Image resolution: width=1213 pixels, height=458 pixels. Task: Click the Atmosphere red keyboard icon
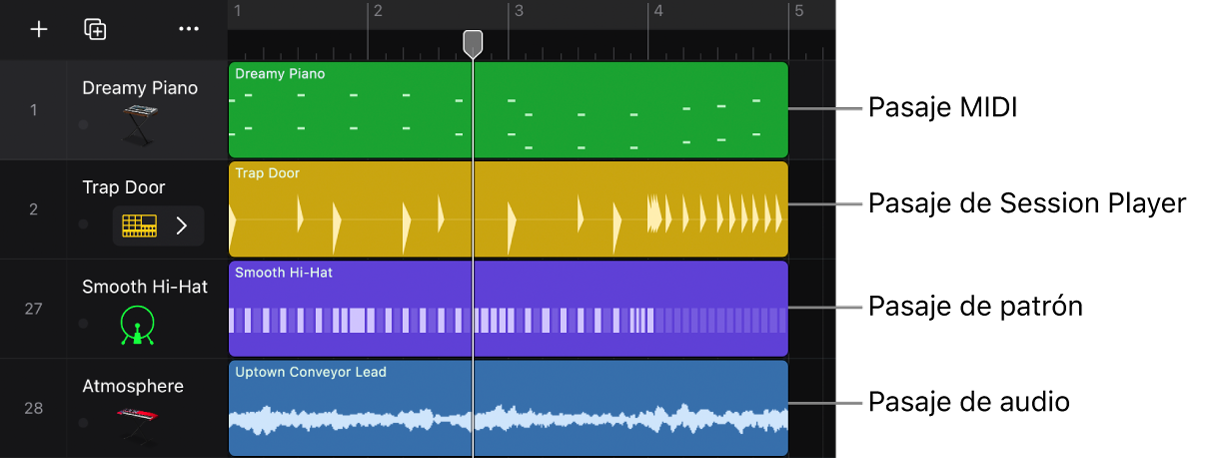[x=139, y=423]
